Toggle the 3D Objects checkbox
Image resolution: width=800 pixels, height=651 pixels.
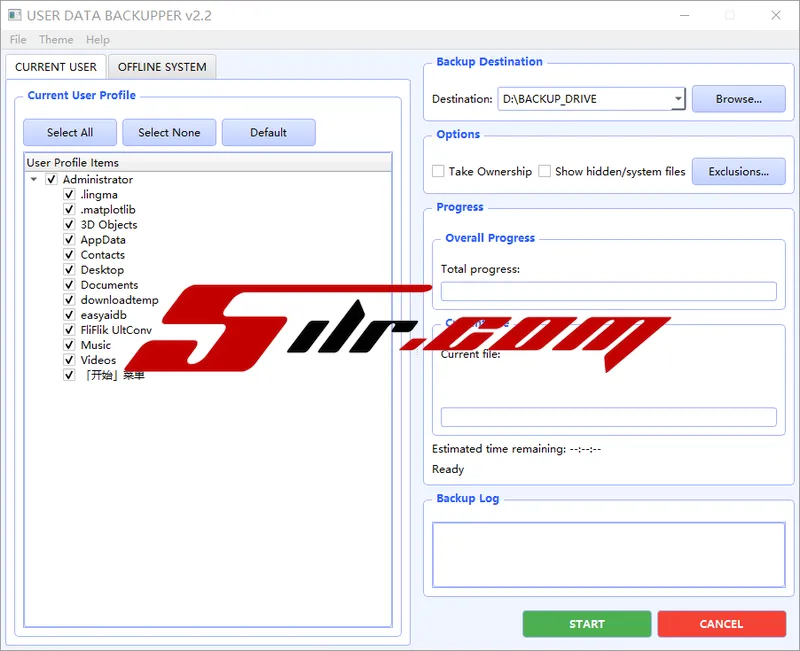pos(69,224)
